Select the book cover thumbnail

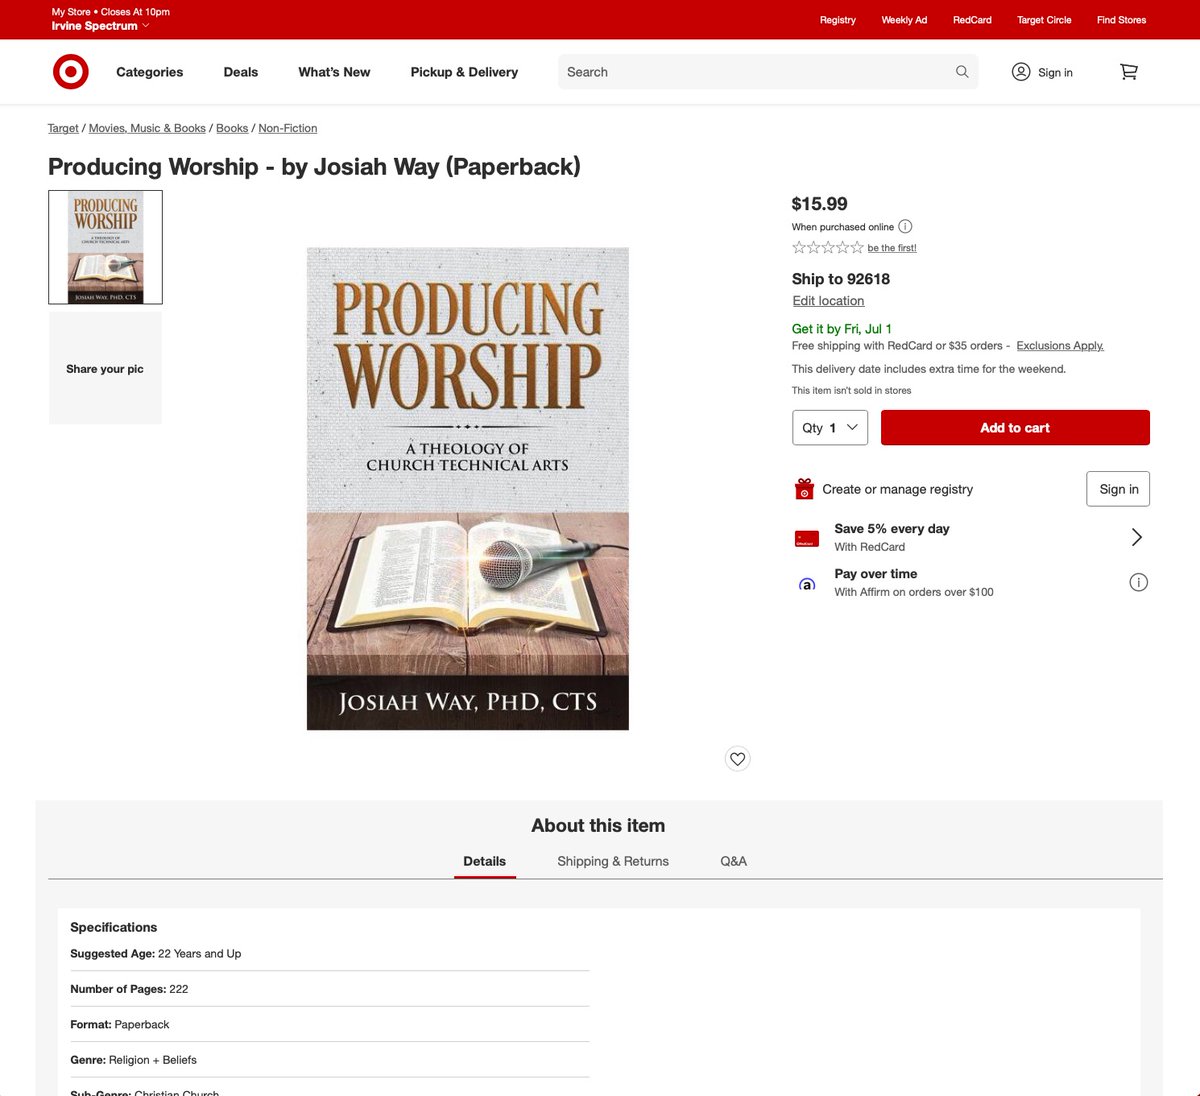tap(105, 247)
